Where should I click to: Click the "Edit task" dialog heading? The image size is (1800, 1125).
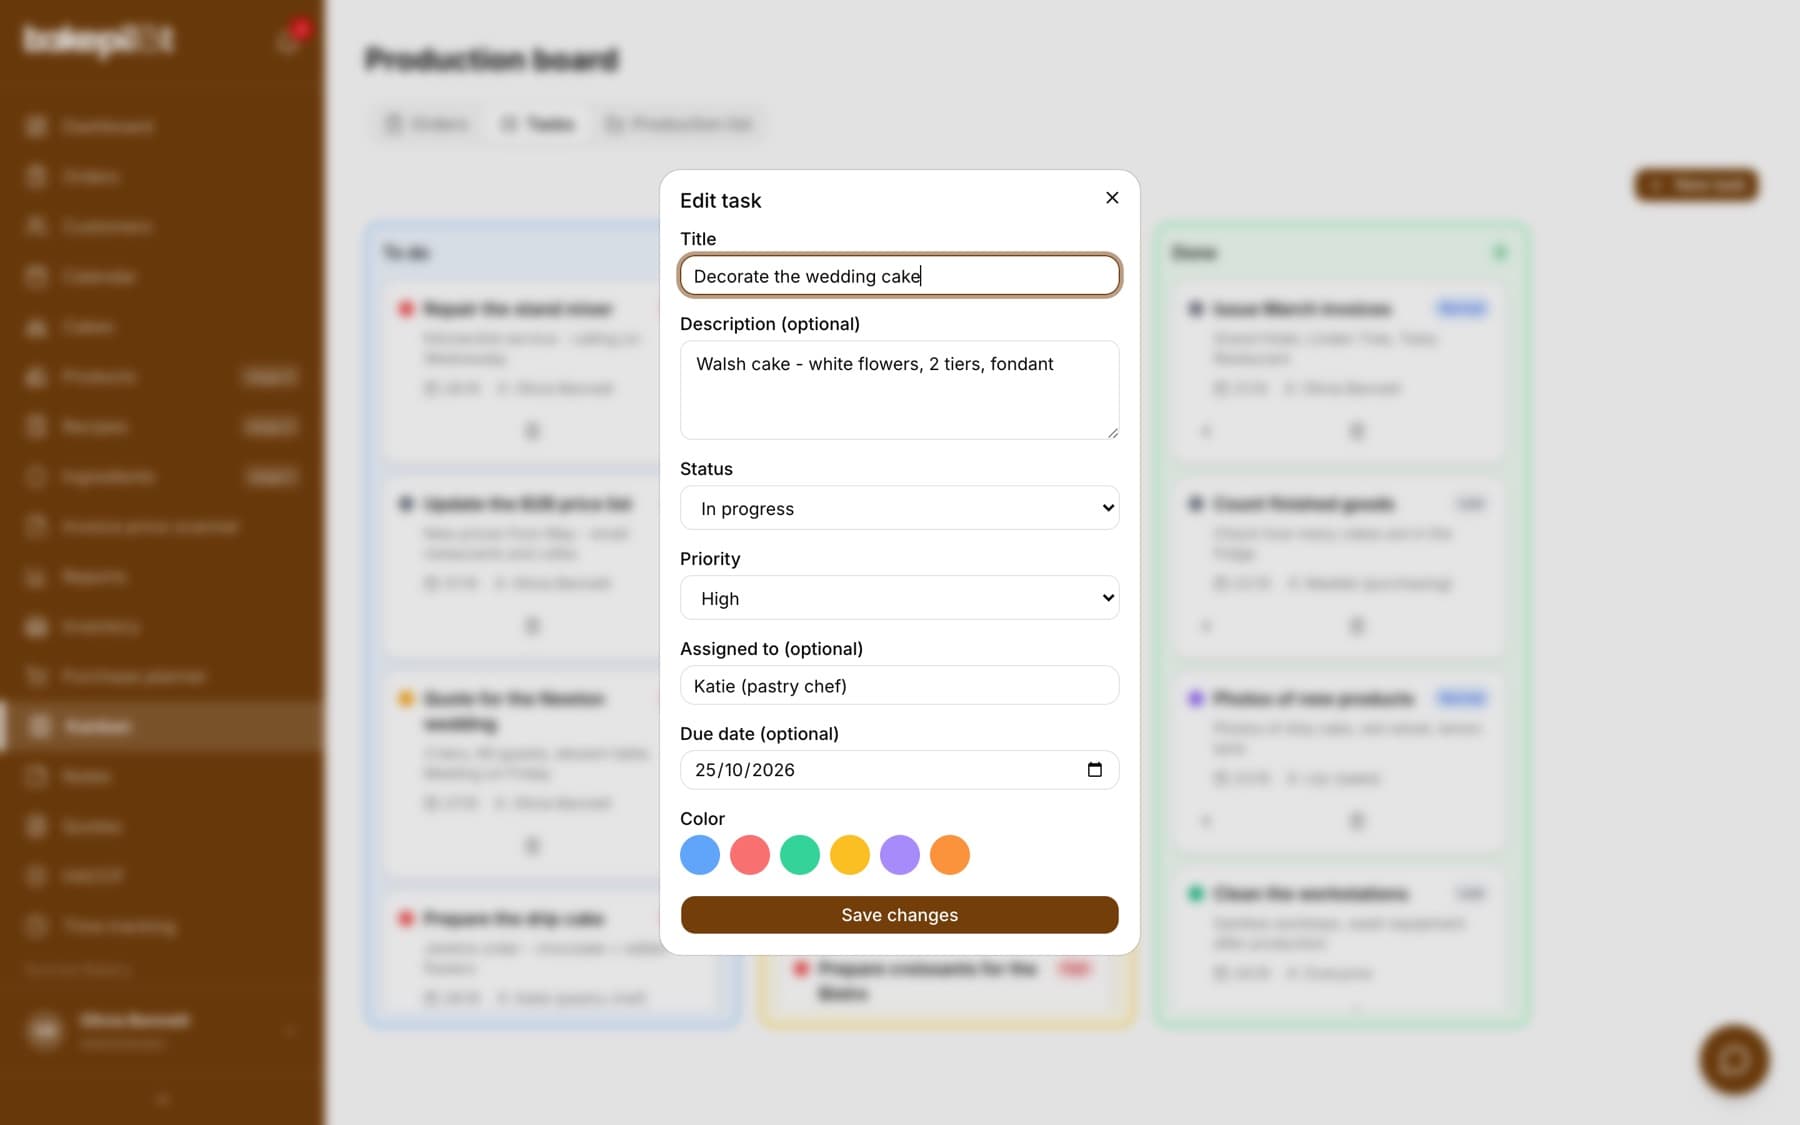coord(721,201)
